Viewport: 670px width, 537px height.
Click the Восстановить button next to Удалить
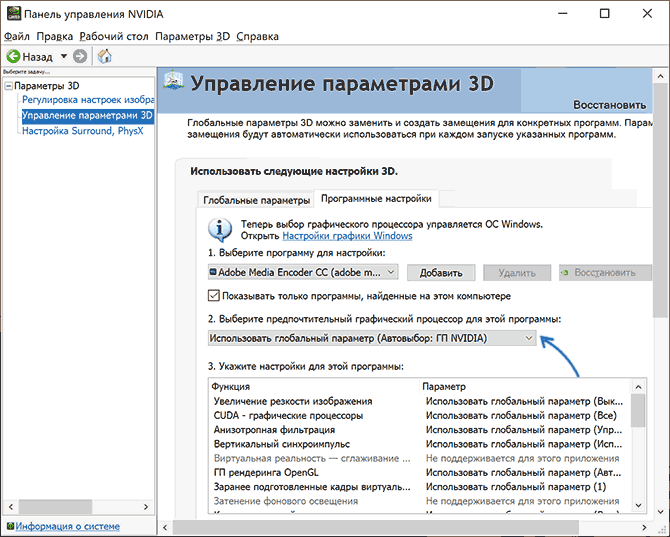(605, 273)
